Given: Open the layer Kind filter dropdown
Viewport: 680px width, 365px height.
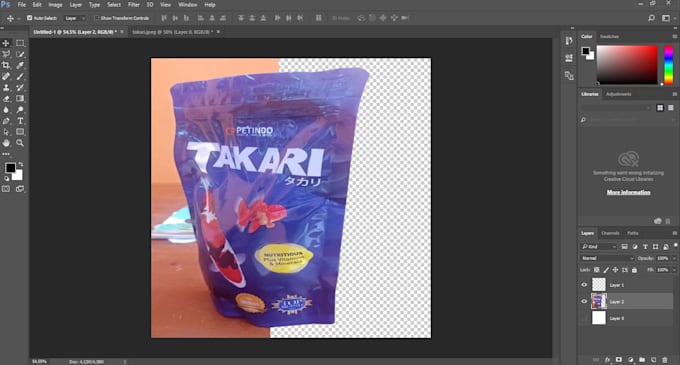Looking at the screenshot, I should click(598, 247).
